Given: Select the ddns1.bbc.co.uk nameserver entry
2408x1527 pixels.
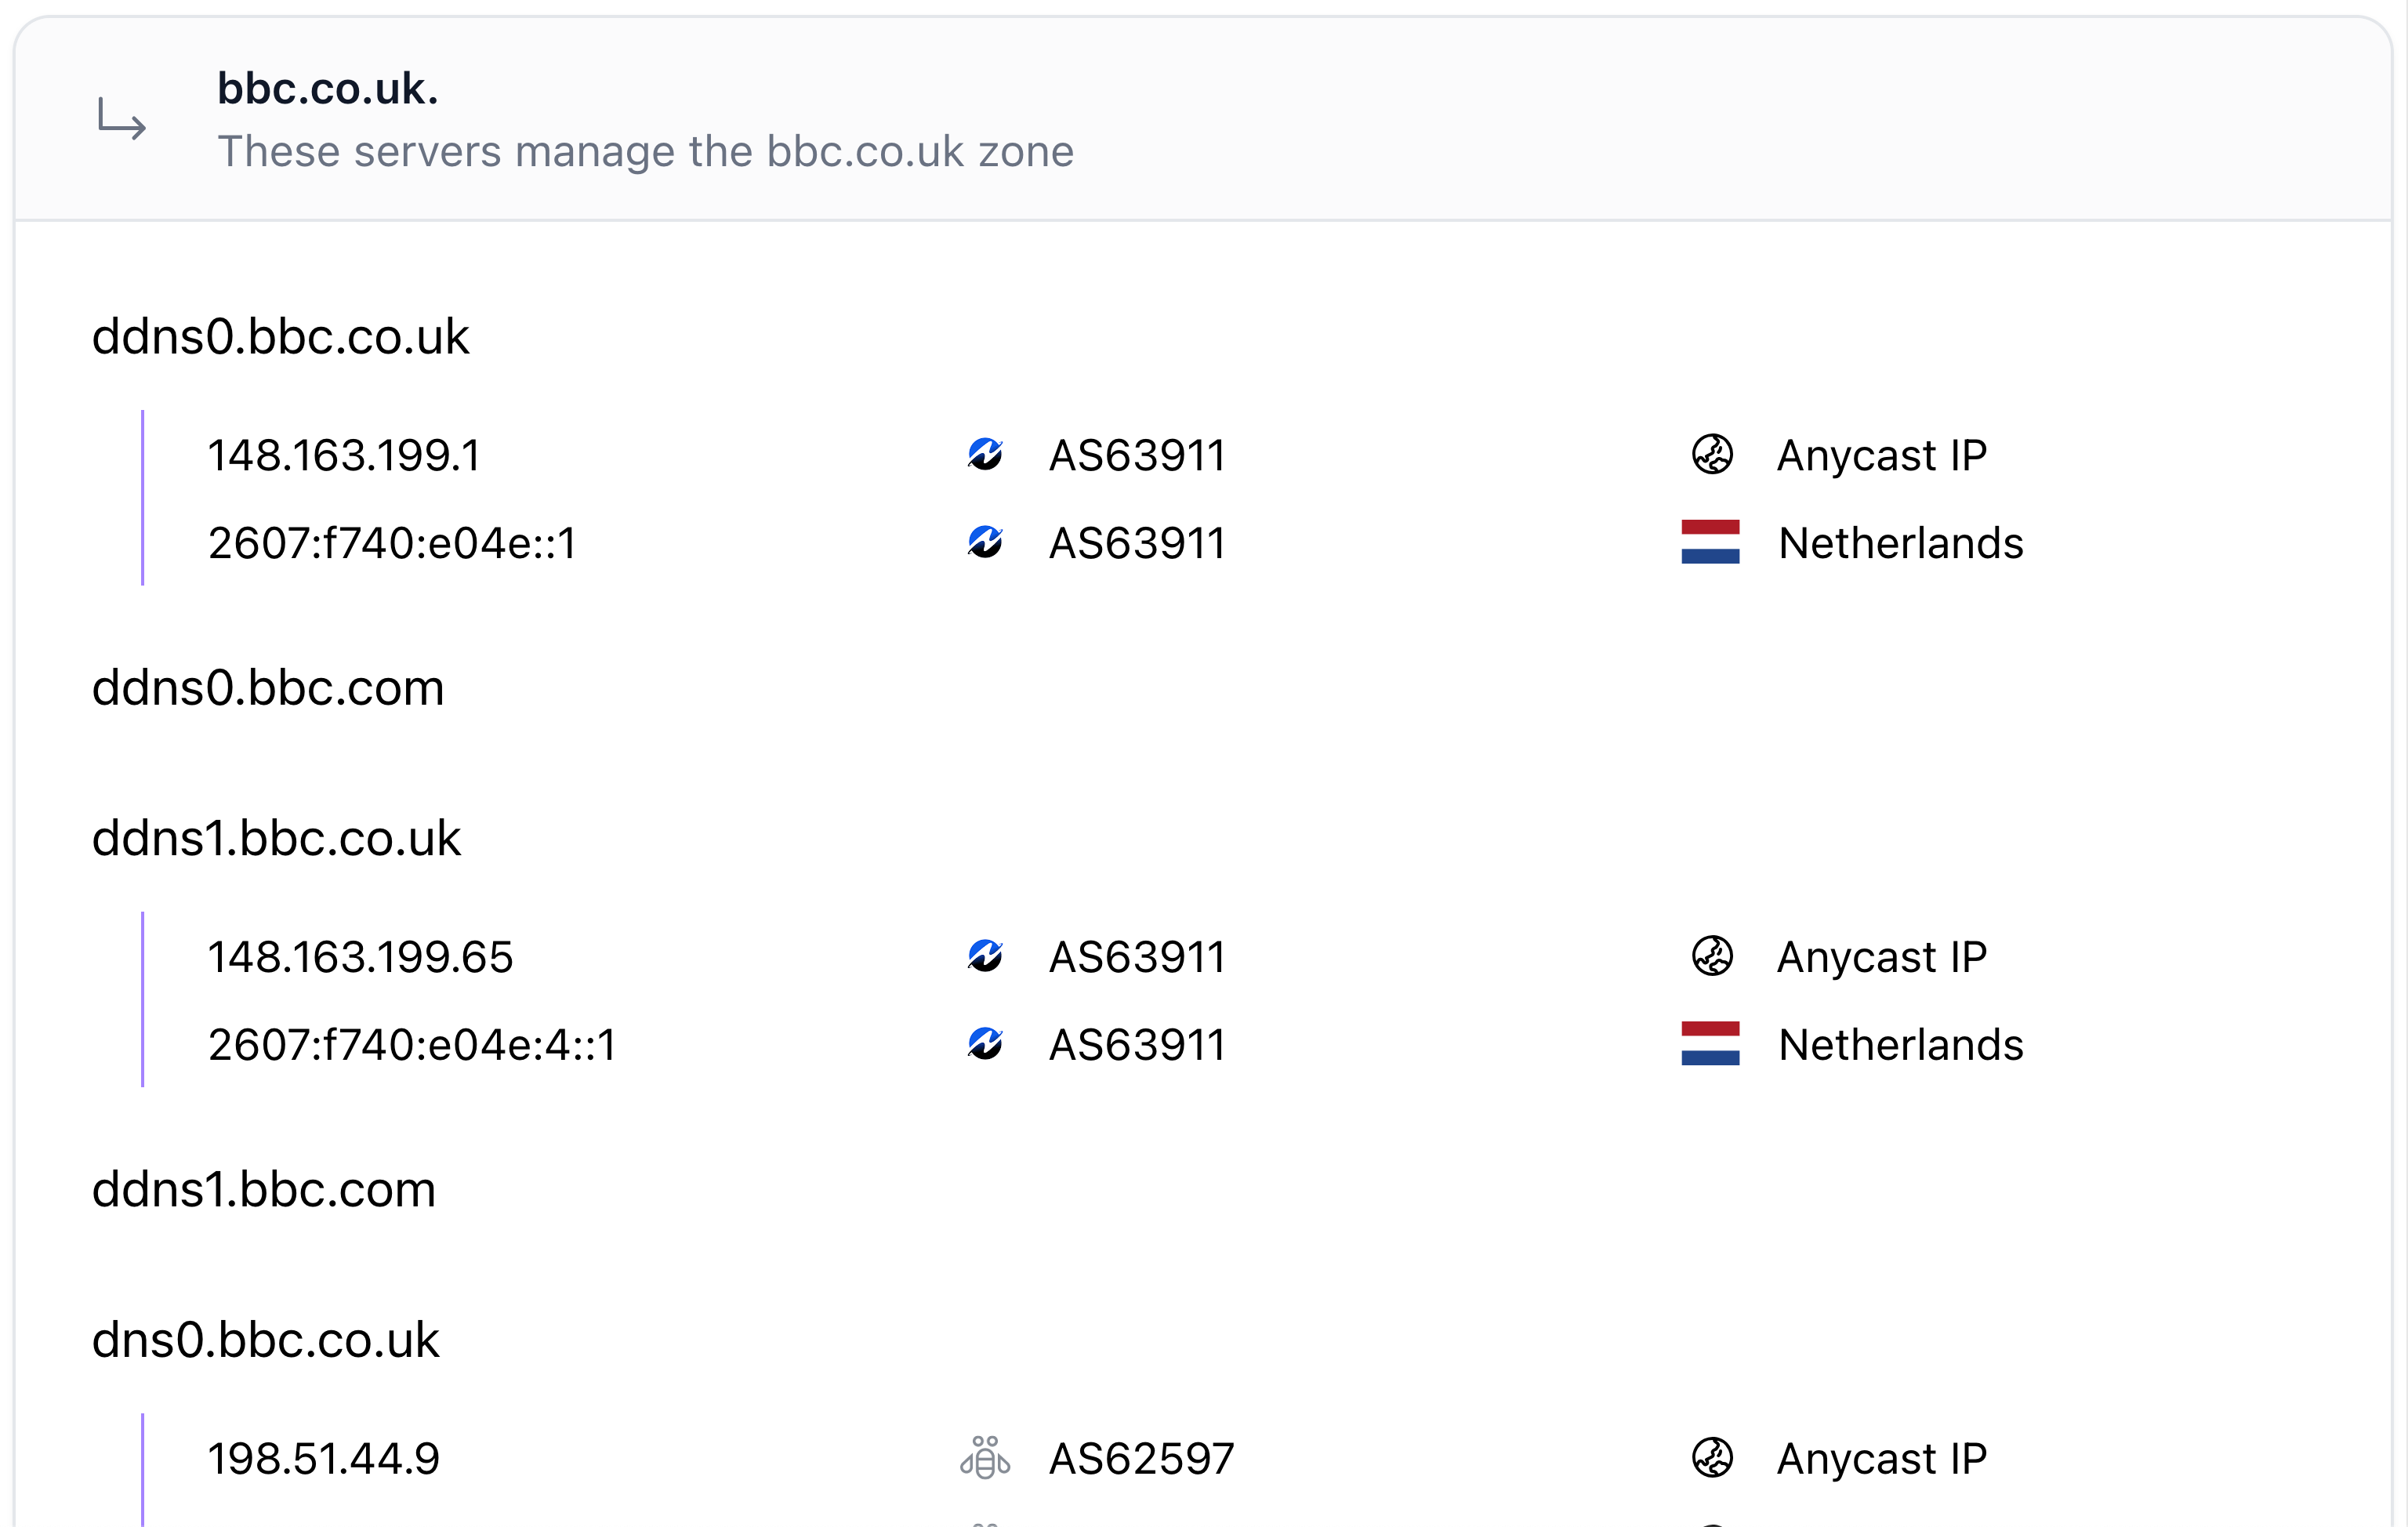Looking at the screenshot, I should tap(276, 838).
